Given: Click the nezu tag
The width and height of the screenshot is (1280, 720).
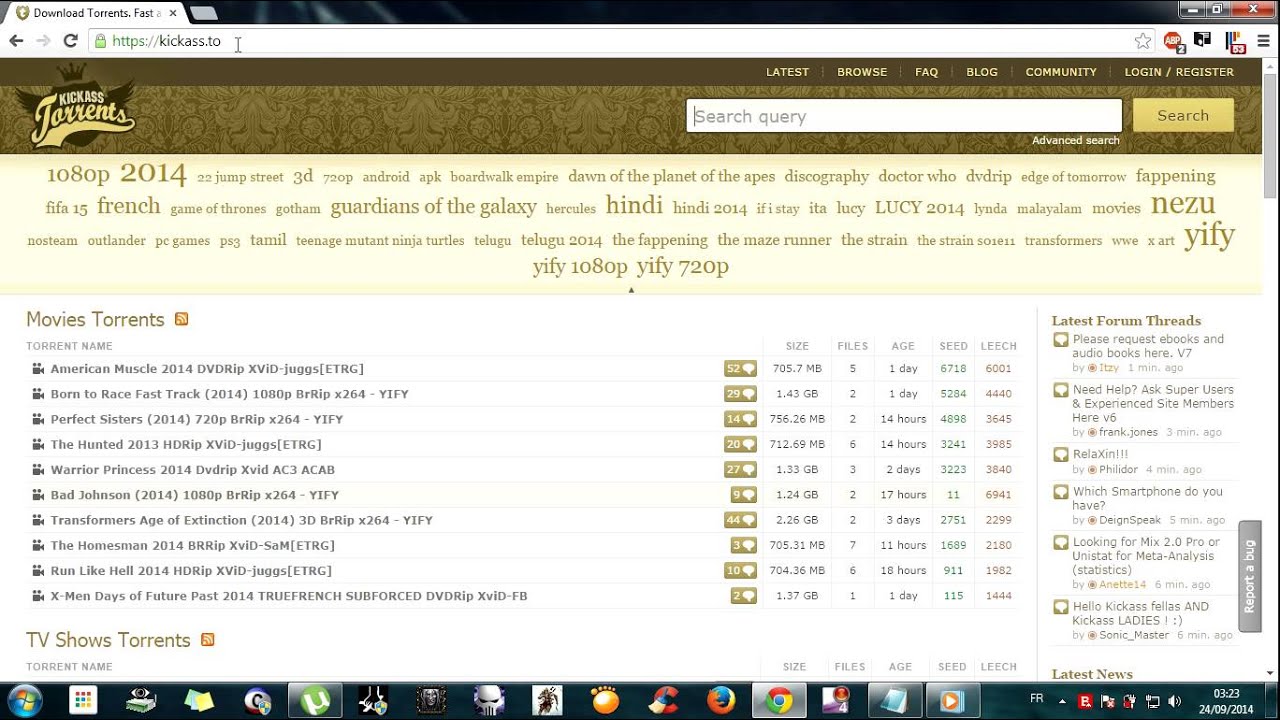Looking at the screenshot, I should (1183, 204).
